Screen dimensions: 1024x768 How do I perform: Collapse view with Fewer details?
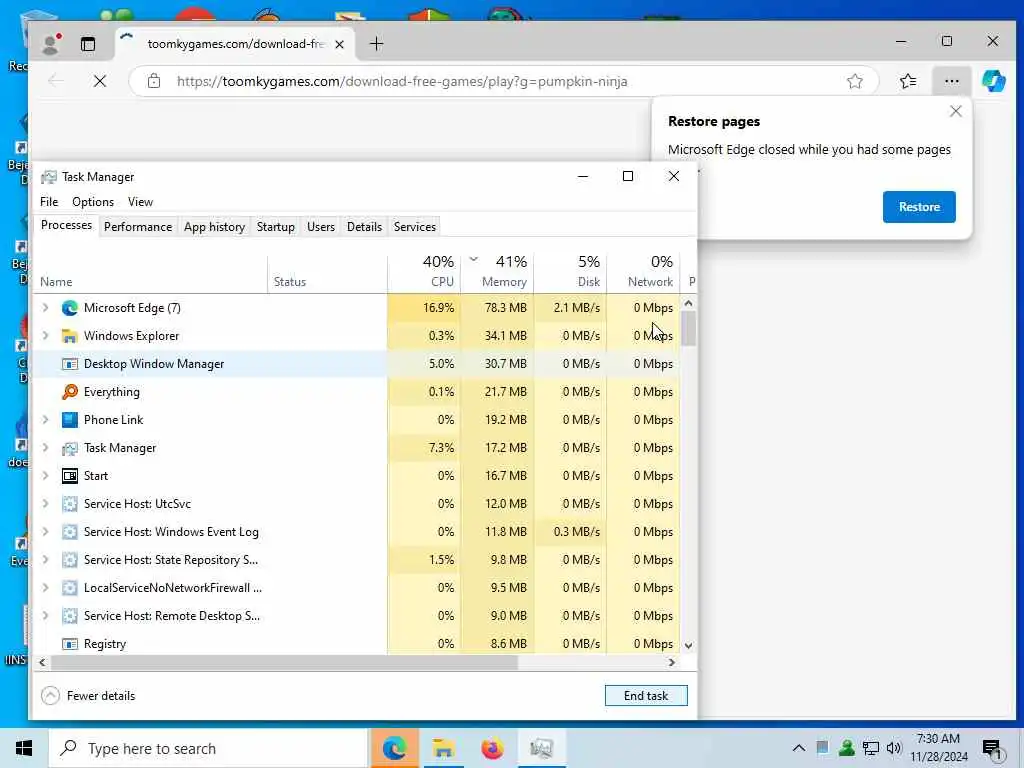(88, 696)
